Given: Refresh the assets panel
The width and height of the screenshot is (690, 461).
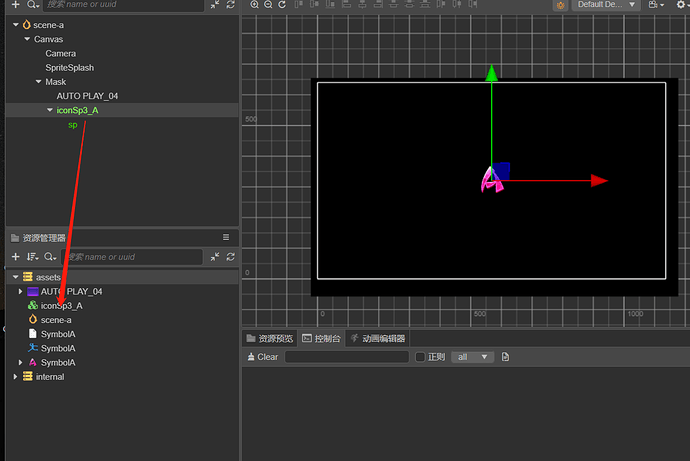Looking at the screenshot, I should click(x=231, y=257).
